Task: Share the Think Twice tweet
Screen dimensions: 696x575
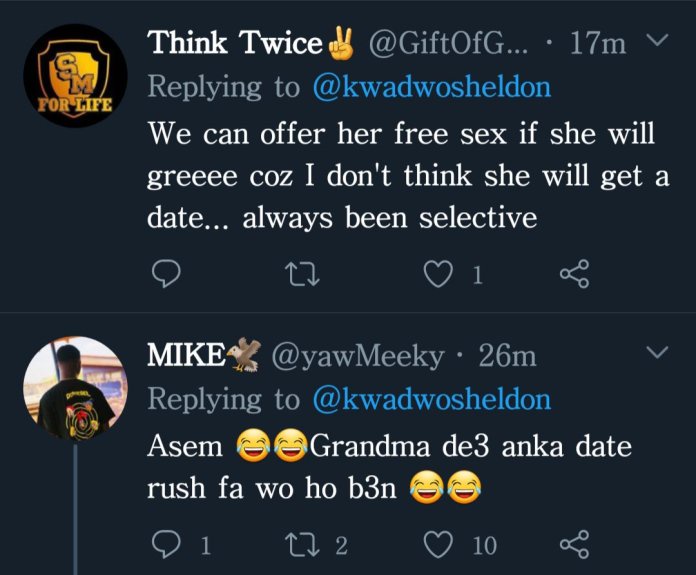Action: (572, 274)
